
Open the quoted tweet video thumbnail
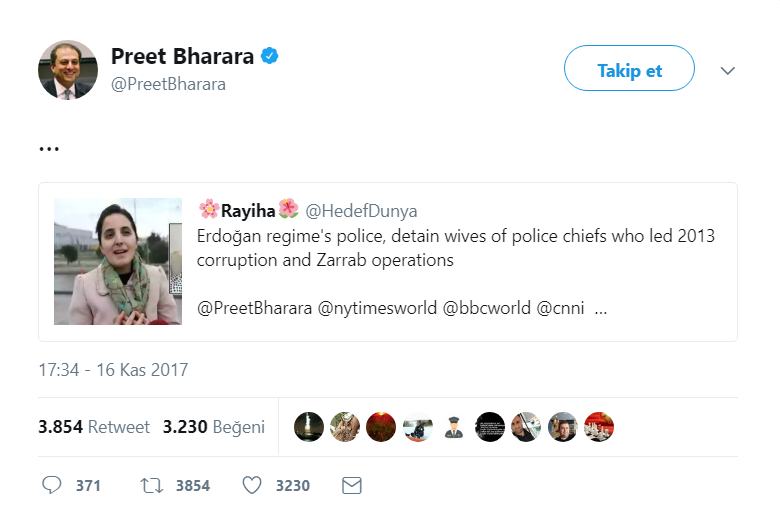pos(118,261)
